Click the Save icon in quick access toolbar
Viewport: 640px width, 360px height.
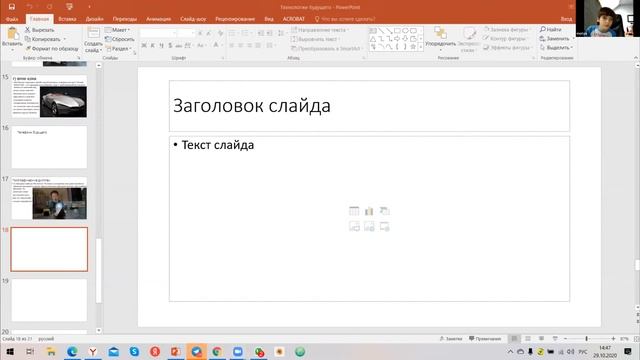[x=12, y=7]
